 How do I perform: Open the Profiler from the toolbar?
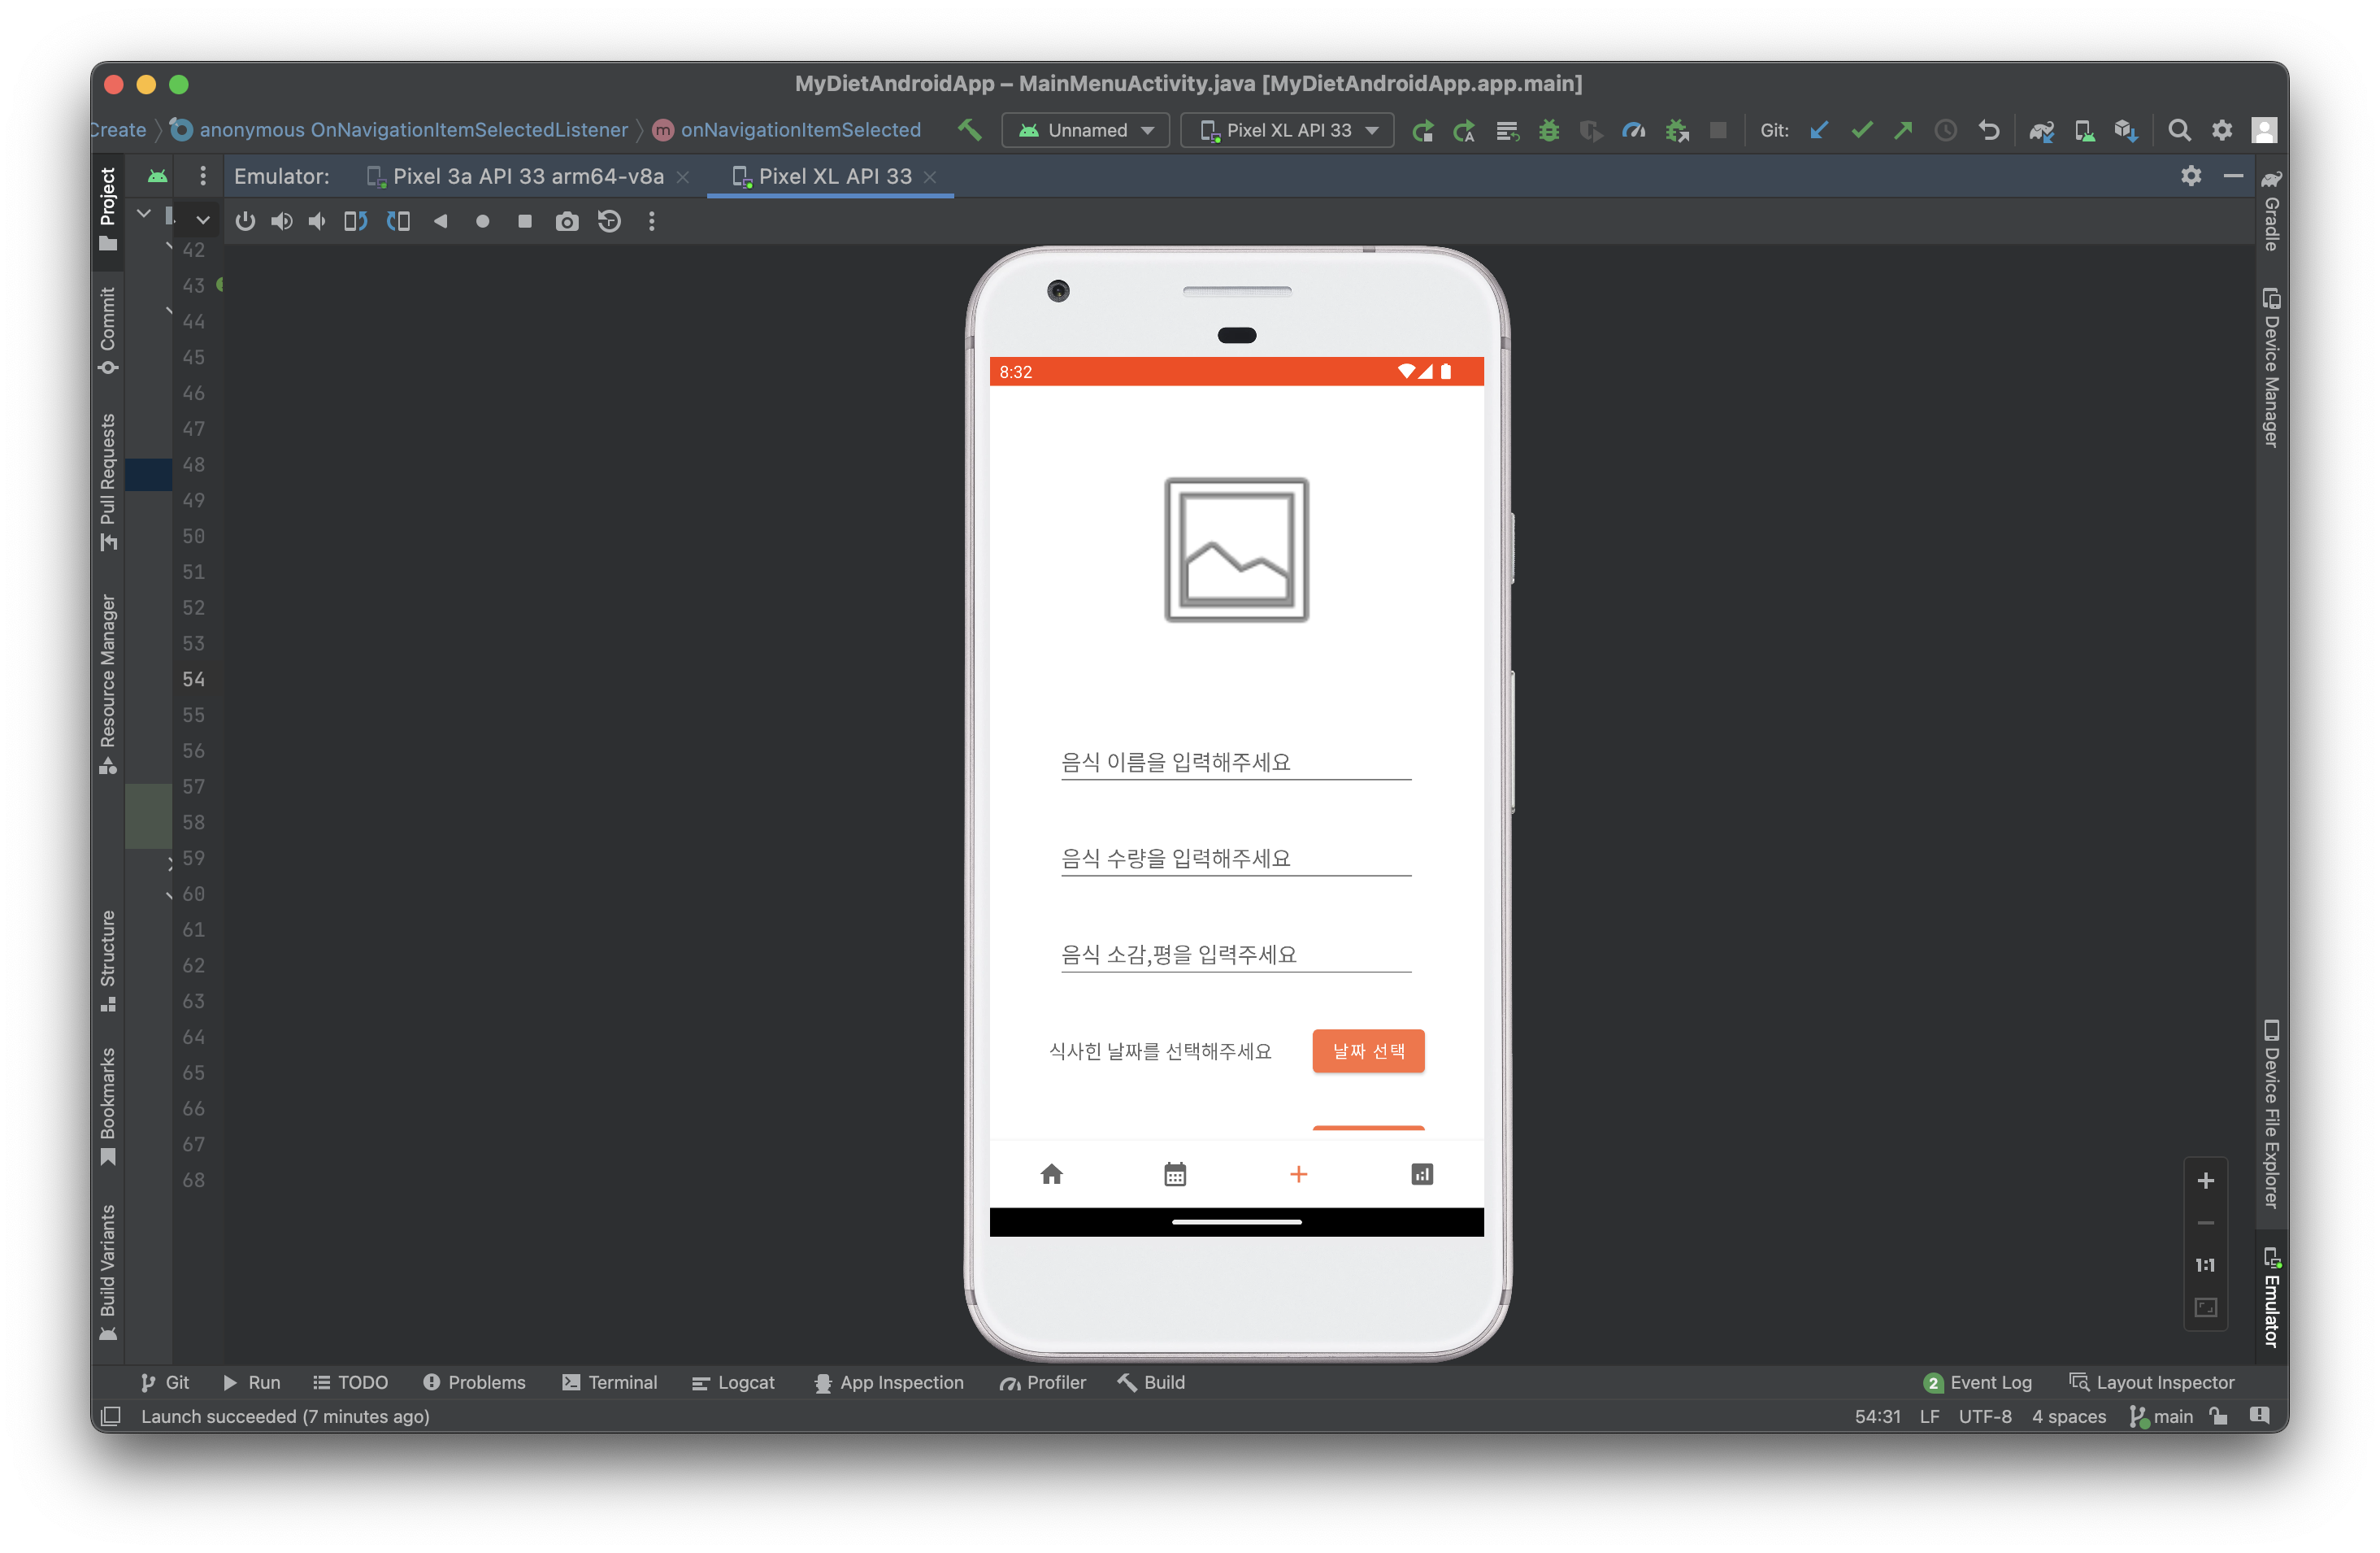coord(1634,130)
